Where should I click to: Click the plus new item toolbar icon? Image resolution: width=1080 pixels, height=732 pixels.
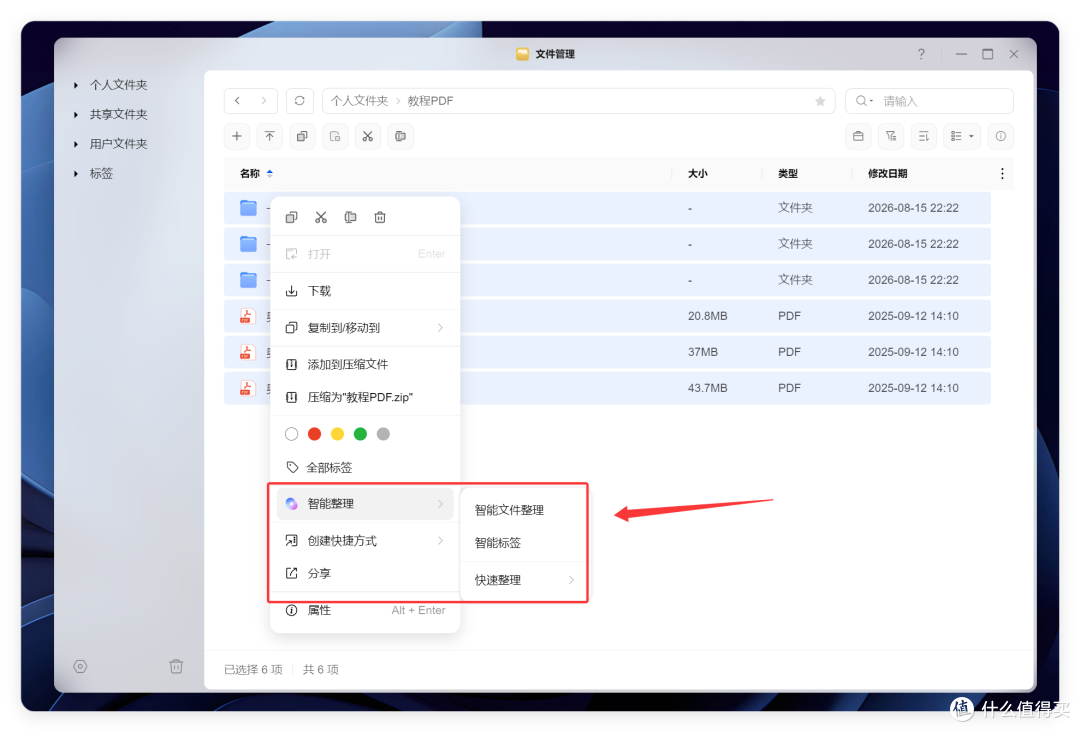click(237, 136)
